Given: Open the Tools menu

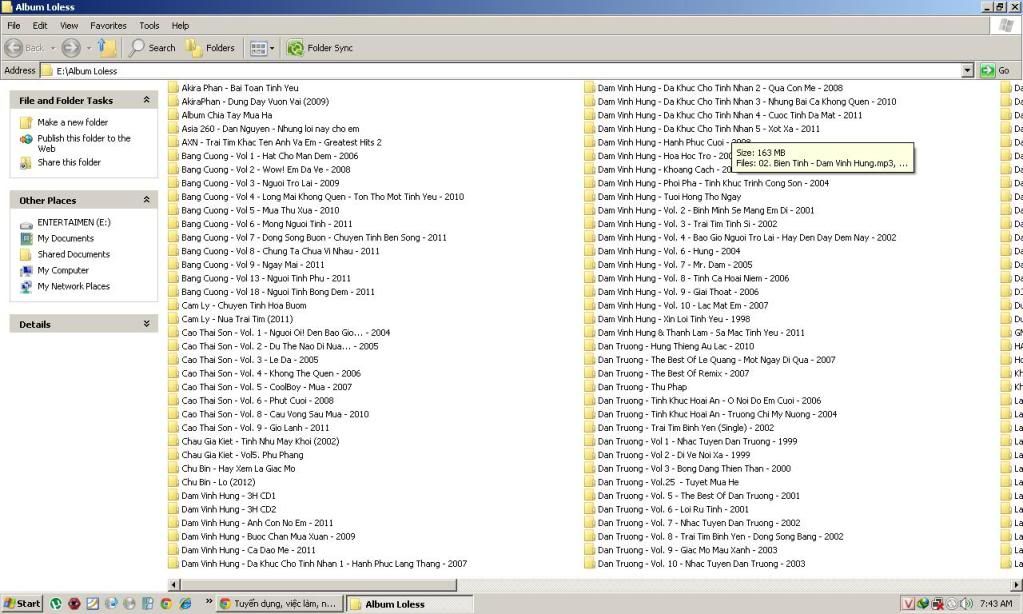Looking at the screenshot, I should coord(149,25).
